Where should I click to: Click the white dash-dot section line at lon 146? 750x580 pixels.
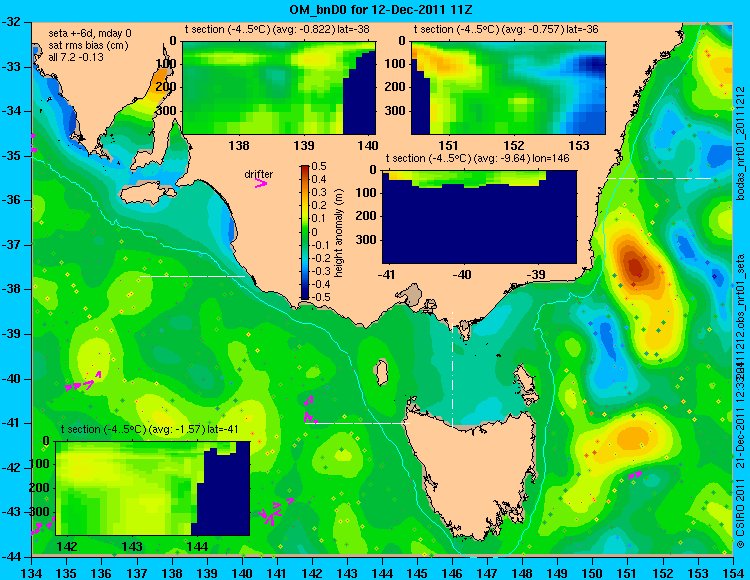tap(452, 368)
